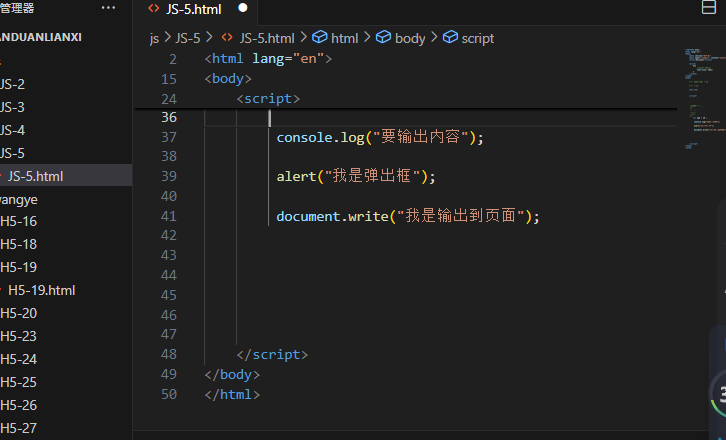726x440 pixels.
Task: Expand the H5-16 folder
Action: 18,222
